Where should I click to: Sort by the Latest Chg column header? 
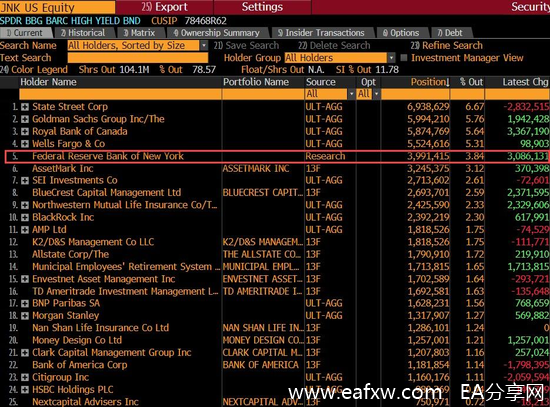point(525,82)
